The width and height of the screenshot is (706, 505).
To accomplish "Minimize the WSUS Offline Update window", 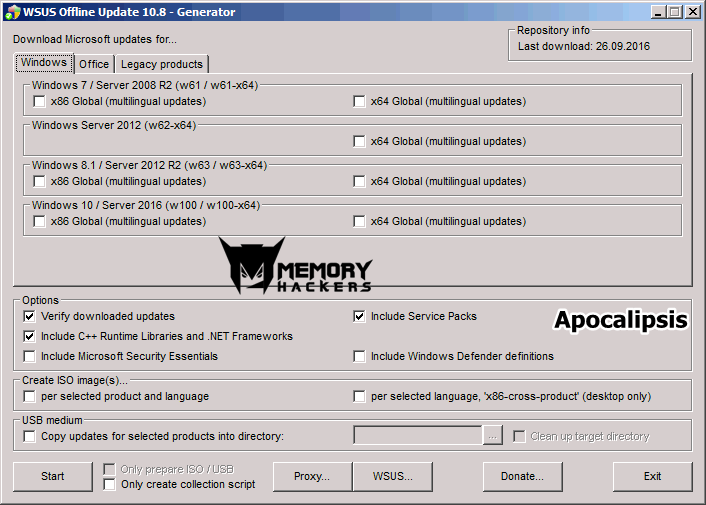I will [x=659, y=12].
